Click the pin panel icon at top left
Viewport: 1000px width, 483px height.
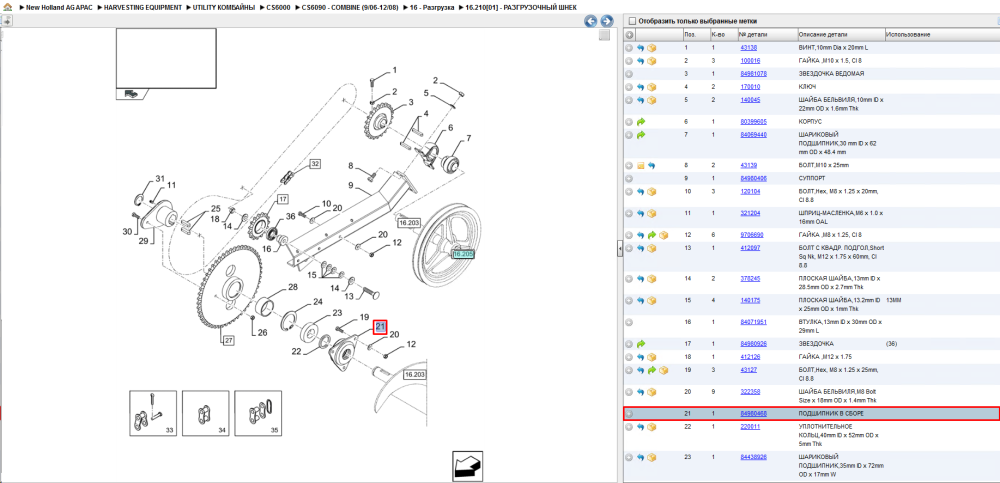pos(6,21)
